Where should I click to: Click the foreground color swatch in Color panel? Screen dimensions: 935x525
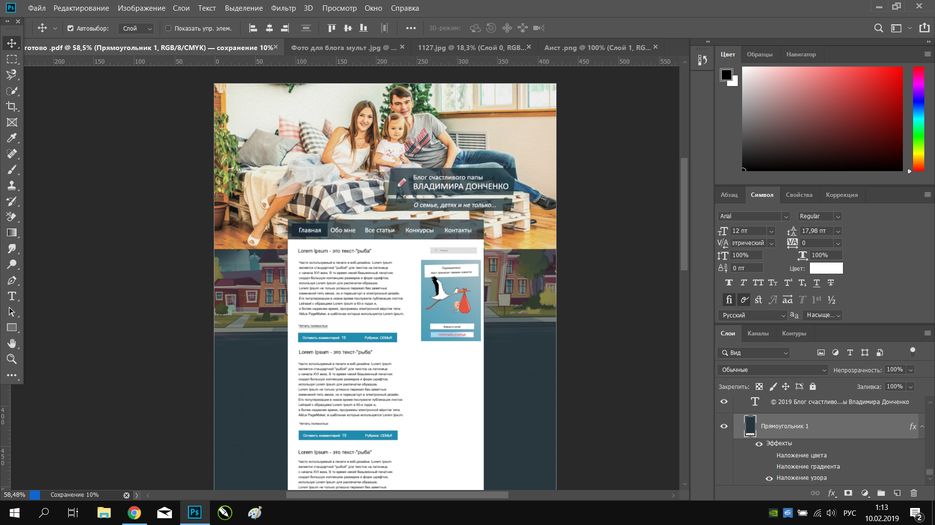[726, 75]
